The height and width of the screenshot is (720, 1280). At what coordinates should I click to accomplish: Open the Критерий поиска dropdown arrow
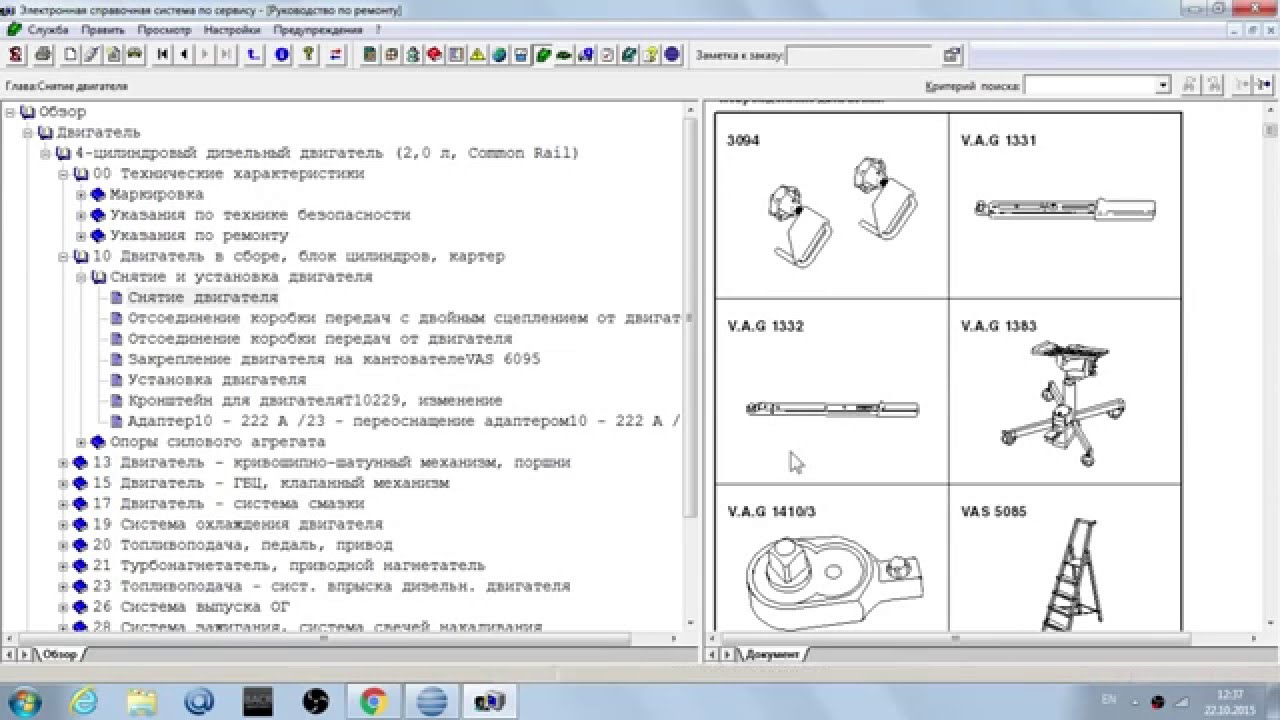point(1162,86)
